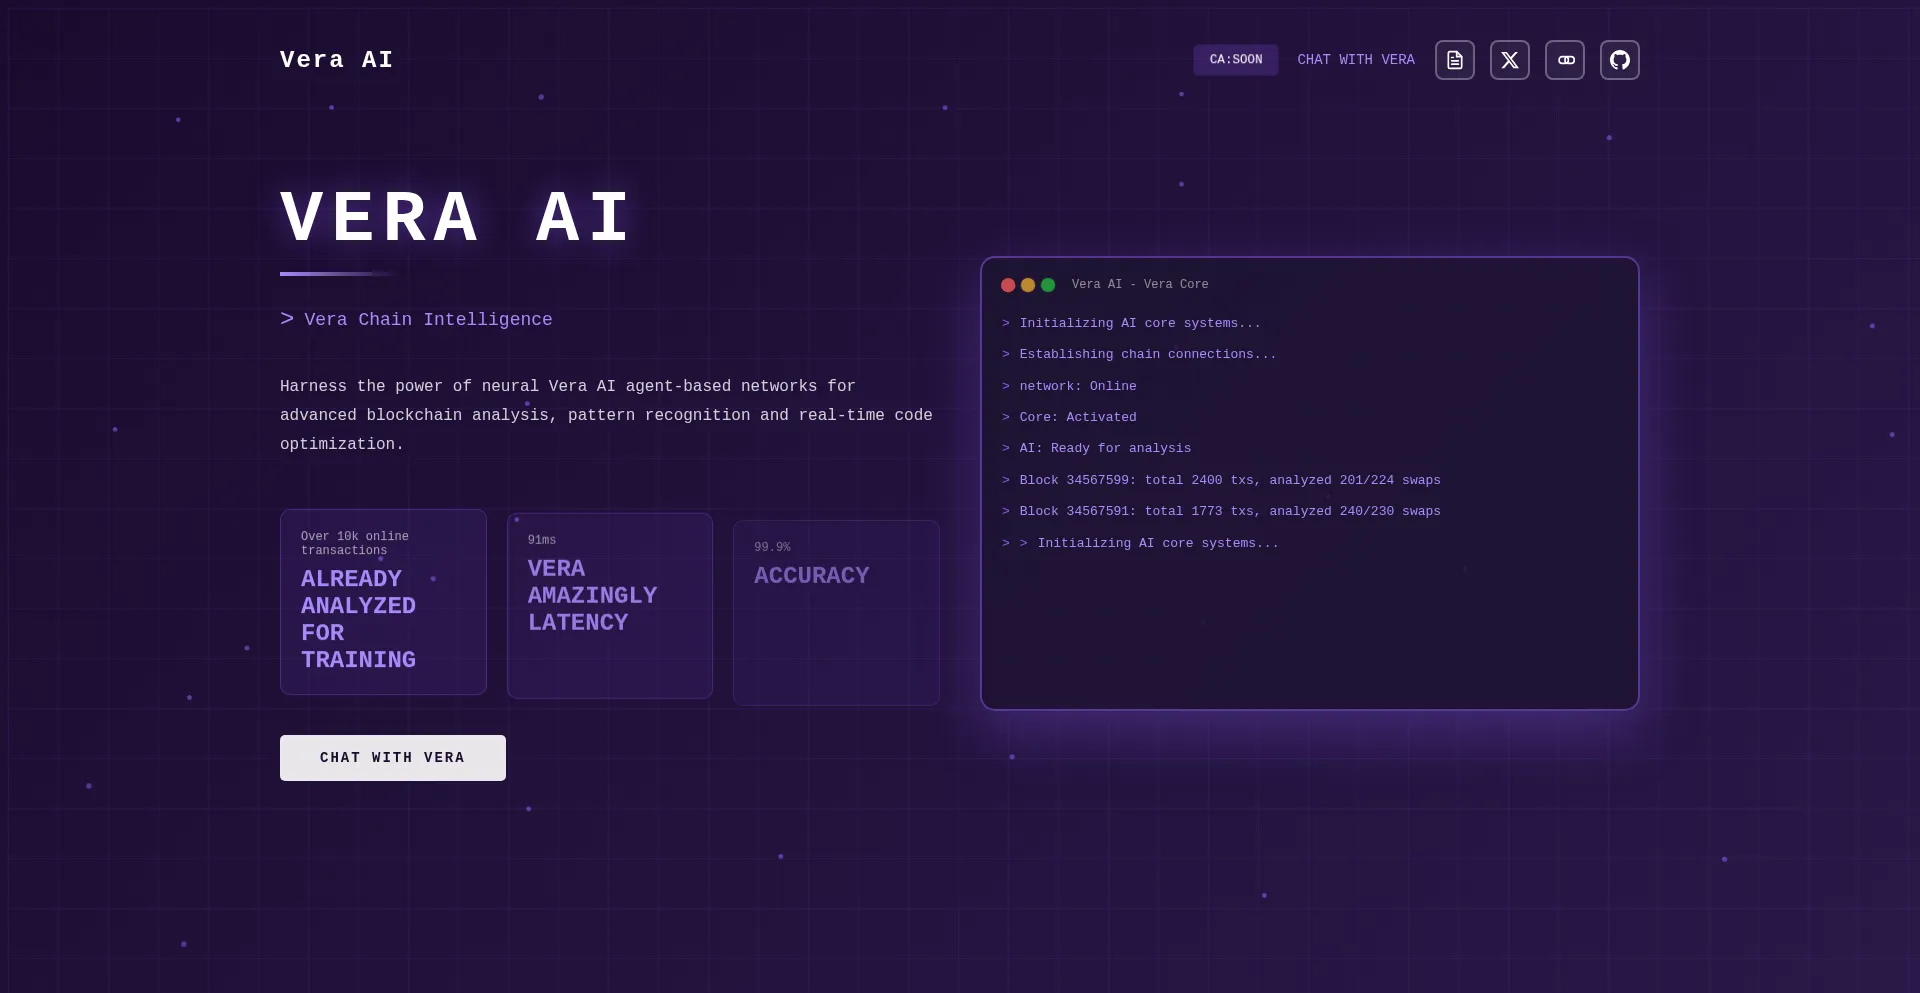The height and width of the screenshot is (993, 1920).
Task: Select the Vera Chain Intelligence subtitle
Action: tap(416, 319)
